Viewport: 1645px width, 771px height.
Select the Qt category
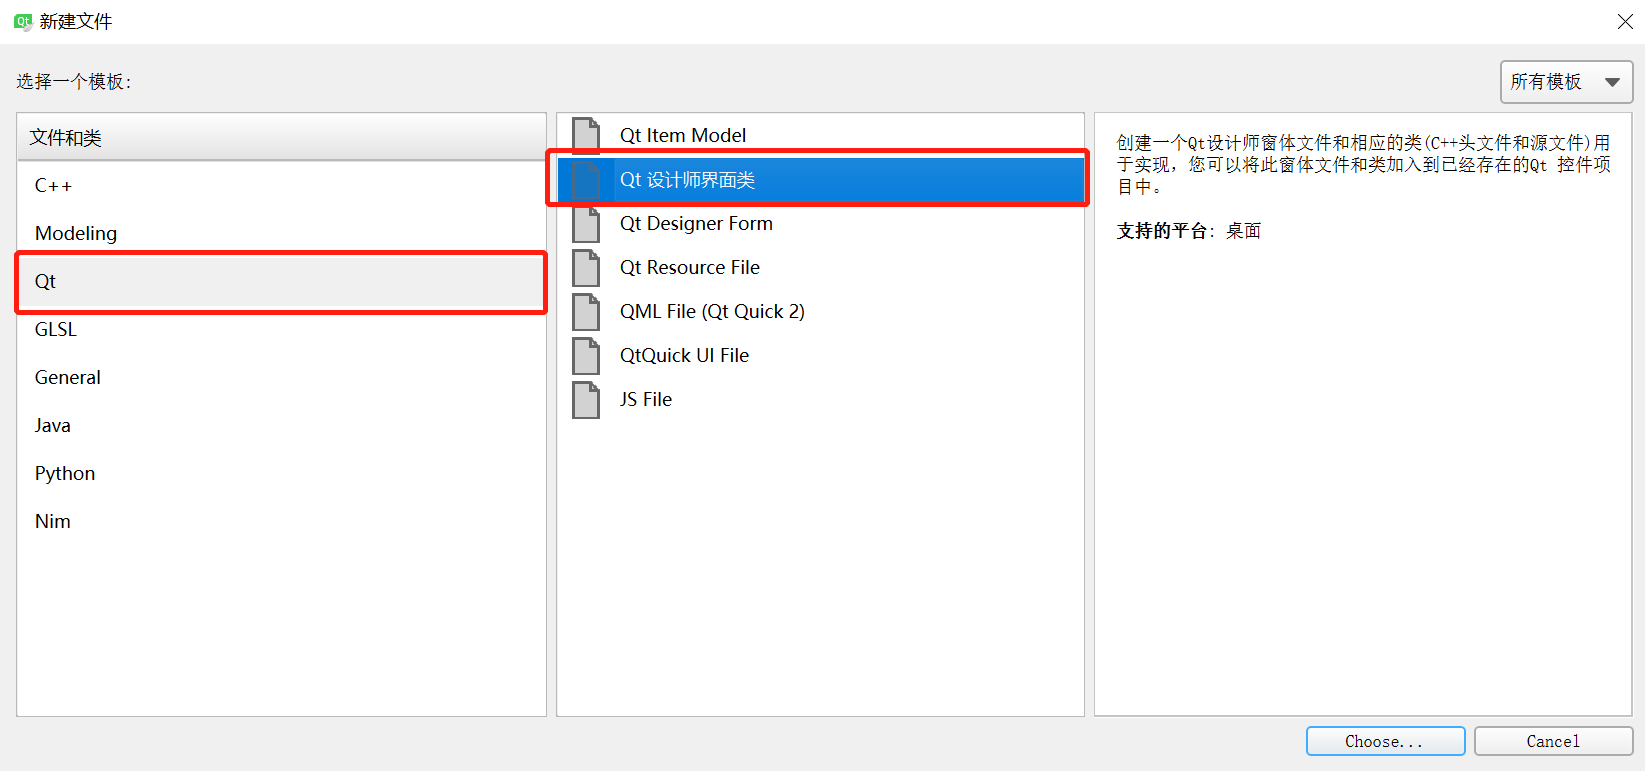point(281,281)
